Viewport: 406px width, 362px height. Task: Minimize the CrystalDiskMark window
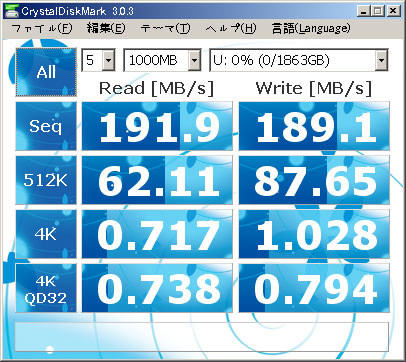coord(363,11)
